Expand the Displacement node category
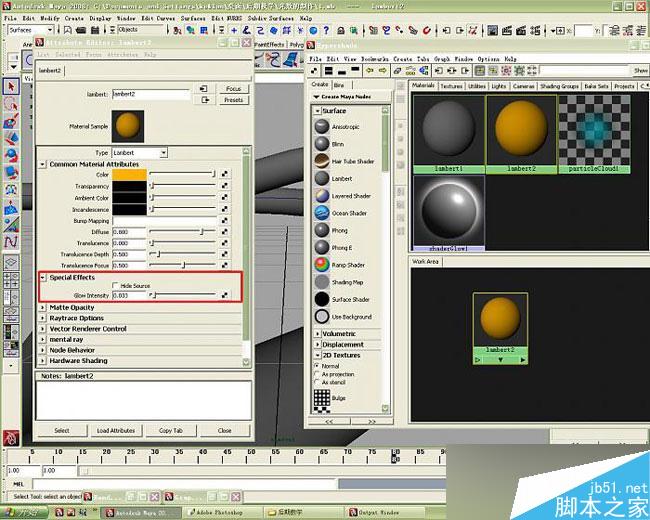This screenshot has width=650, height=520. click(x=318, y=345)
